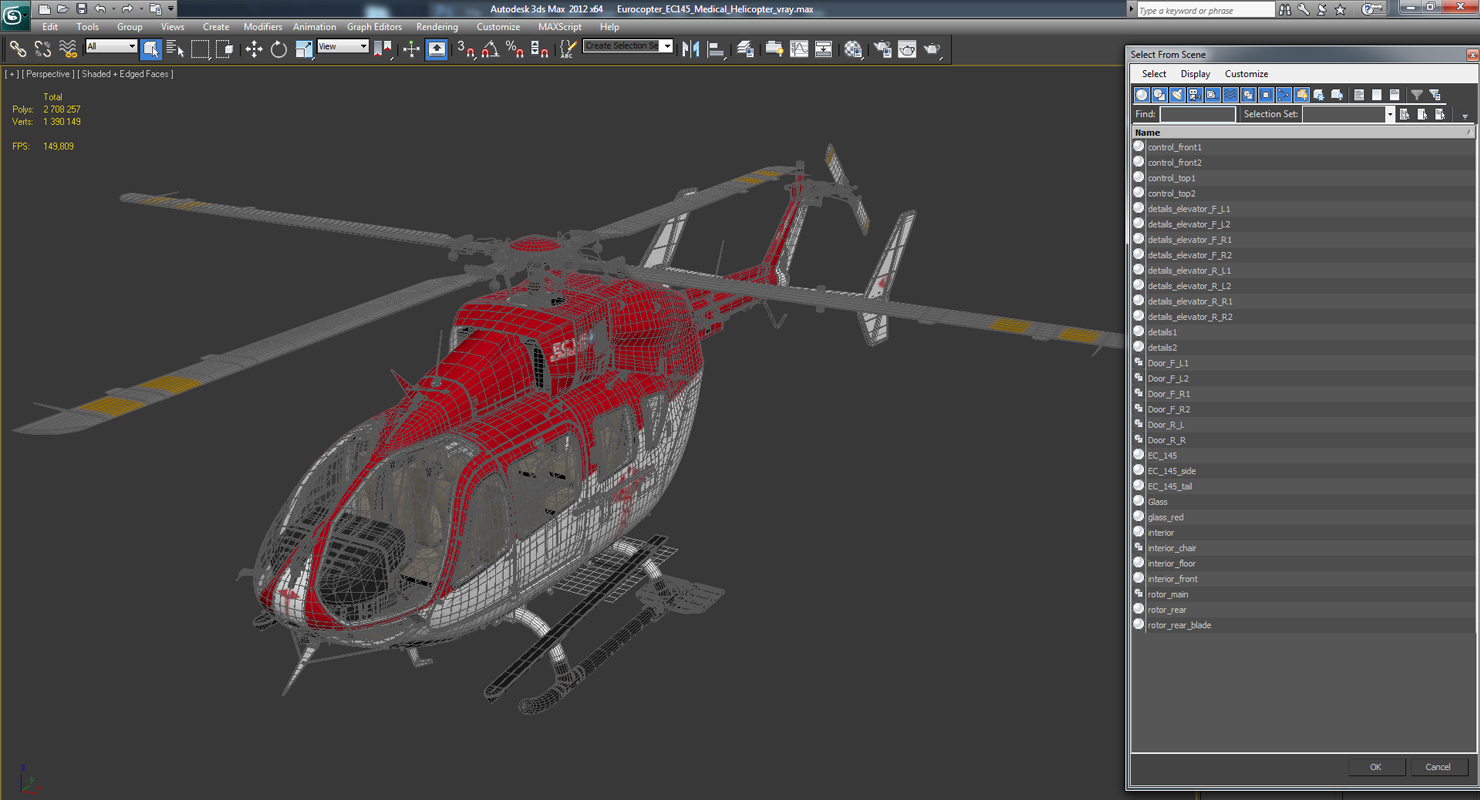Toggle Spinner Snap
Image resolution: width=1480 pixels, height=800 pixels.
click(x=539, y=49)
